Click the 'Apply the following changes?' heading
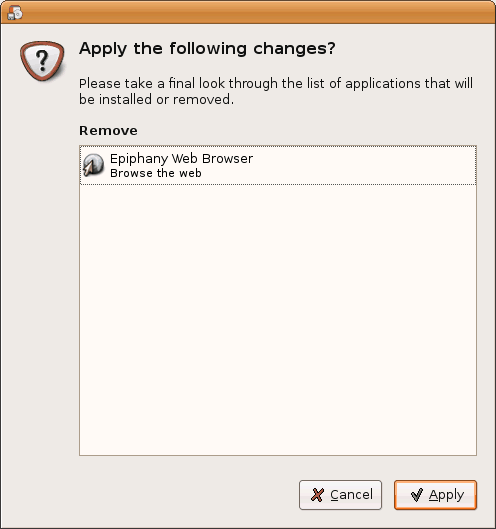The width and height of the screenshot is (496, 529). click(207, 49)
